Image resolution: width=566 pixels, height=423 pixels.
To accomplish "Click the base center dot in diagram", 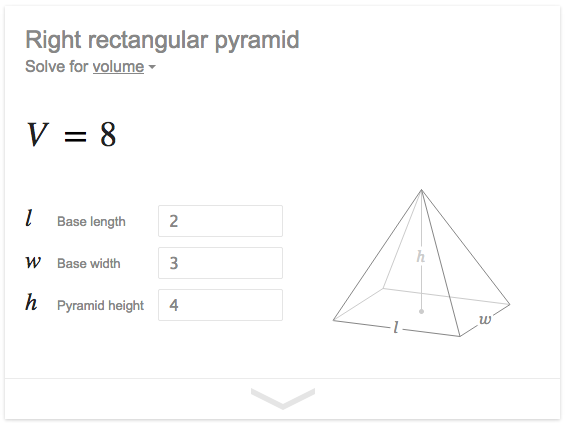I will tap(421, 311).
